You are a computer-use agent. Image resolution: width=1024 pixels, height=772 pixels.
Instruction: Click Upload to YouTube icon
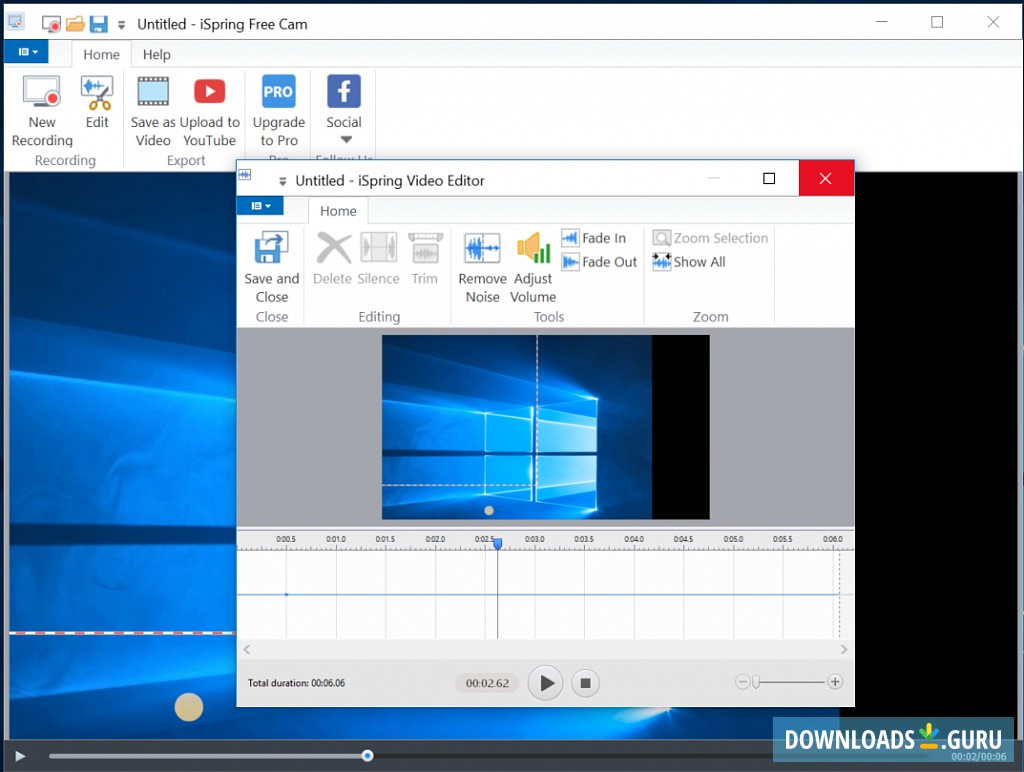pos(210,94)
